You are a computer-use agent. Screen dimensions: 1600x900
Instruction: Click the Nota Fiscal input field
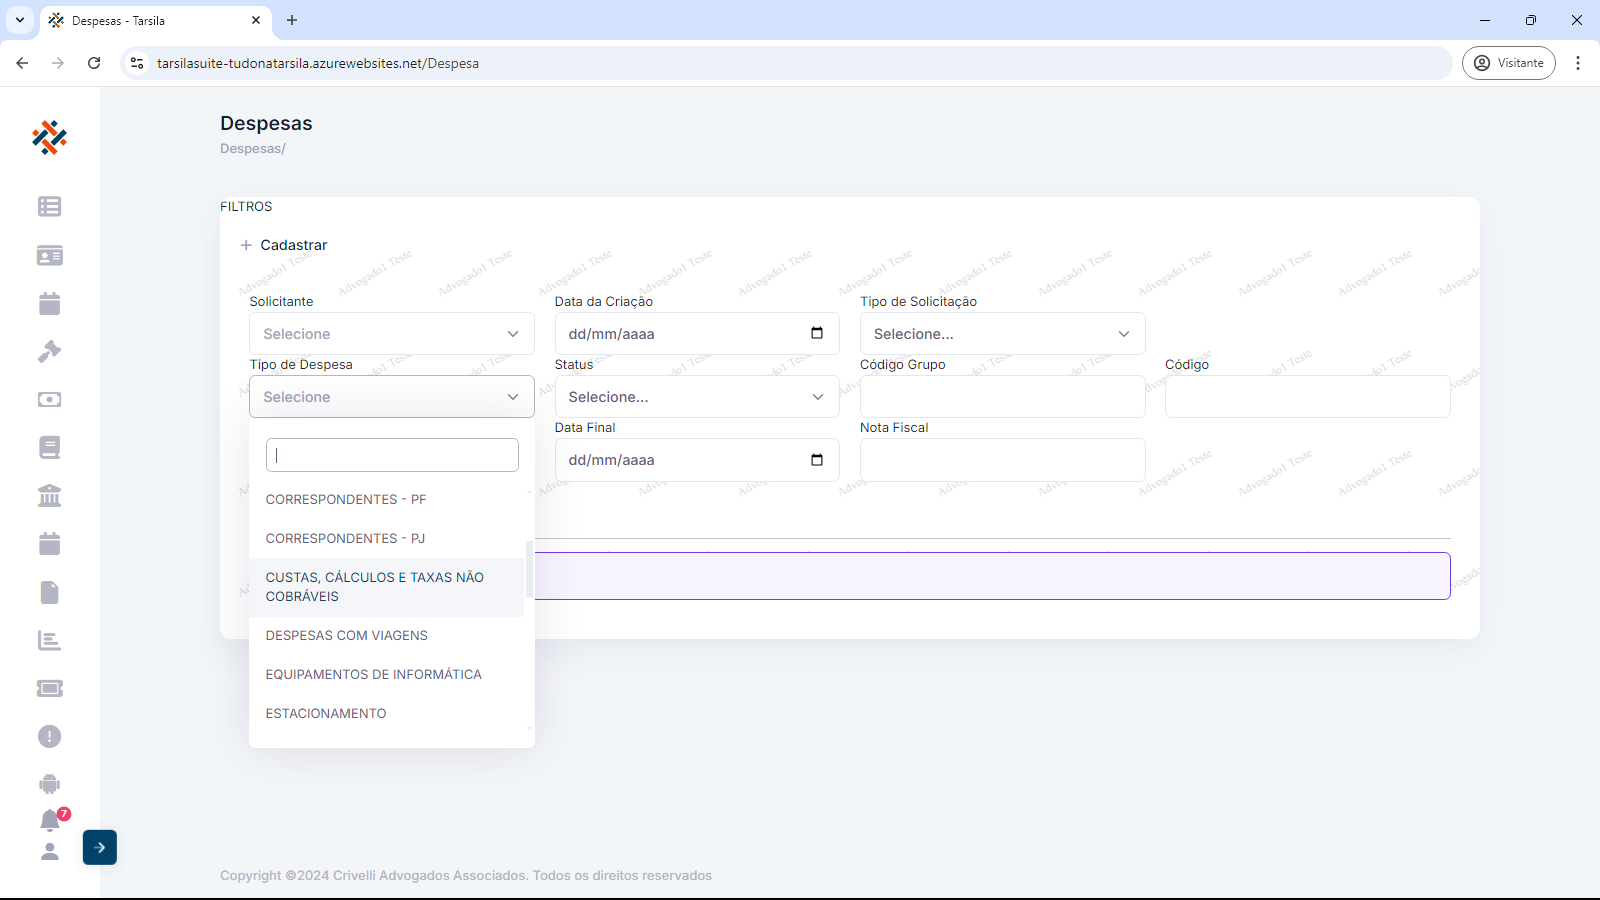(1002, 460)
